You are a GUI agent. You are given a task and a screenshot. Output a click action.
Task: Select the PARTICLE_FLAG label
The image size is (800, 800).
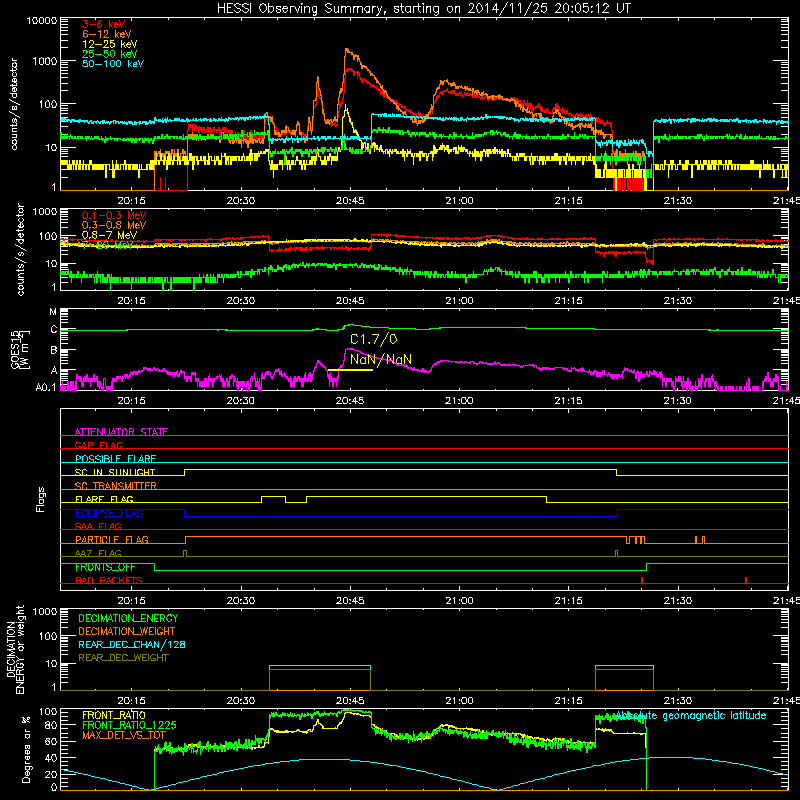112,539
